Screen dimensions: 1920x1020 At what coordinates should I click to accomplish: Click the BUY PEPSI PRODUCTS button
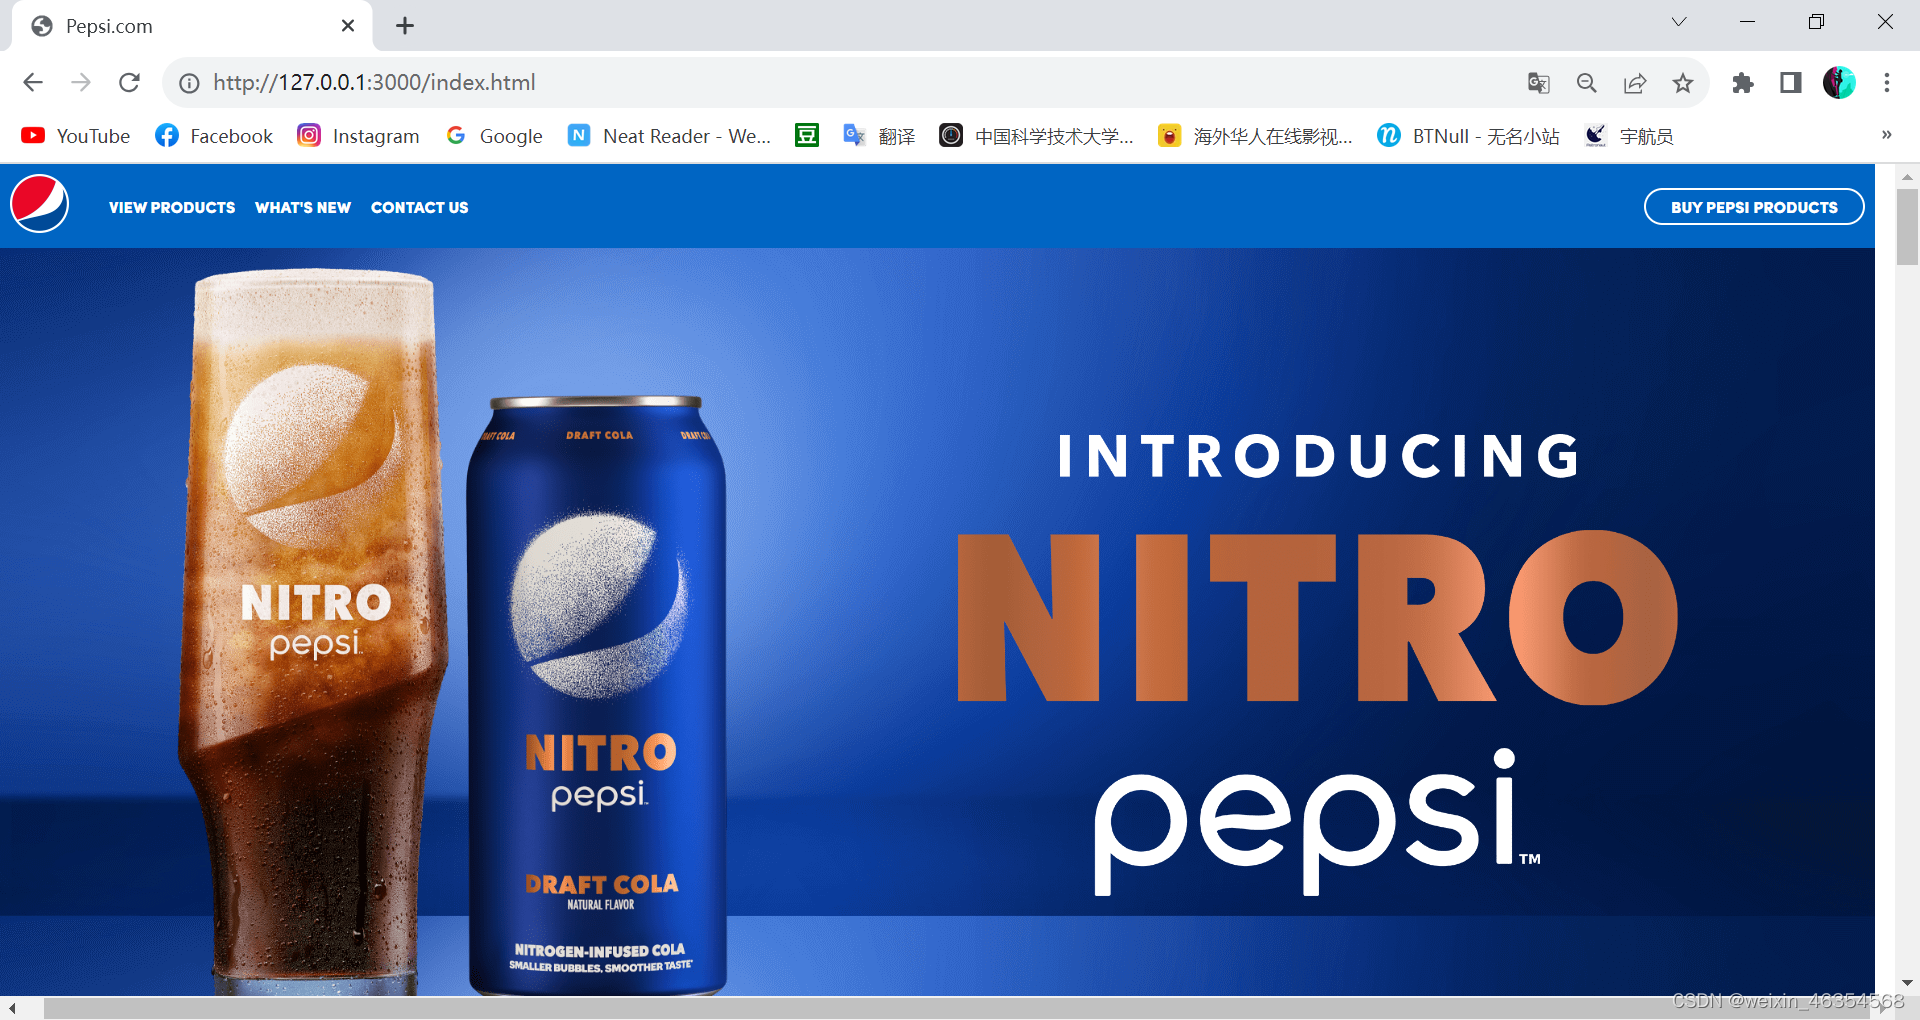(1754, 207)
